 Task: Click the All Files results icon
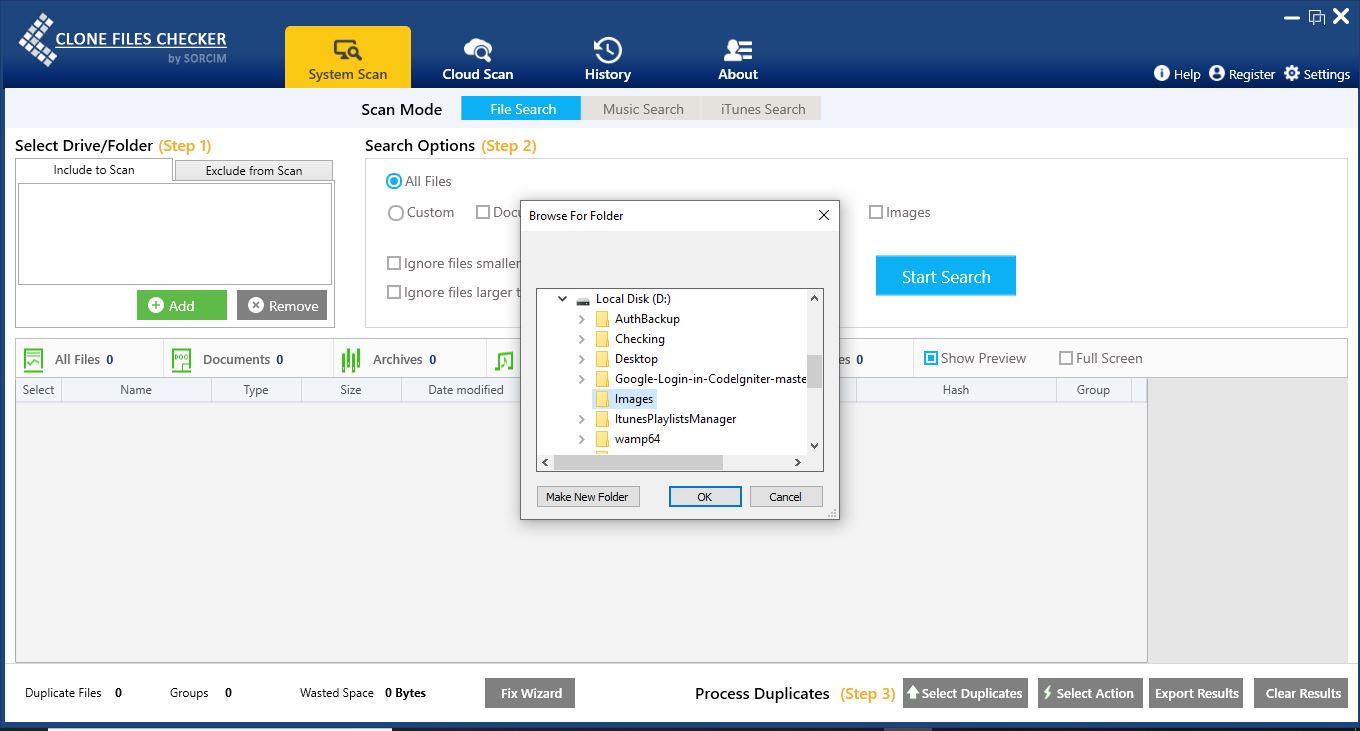point(33,360)
